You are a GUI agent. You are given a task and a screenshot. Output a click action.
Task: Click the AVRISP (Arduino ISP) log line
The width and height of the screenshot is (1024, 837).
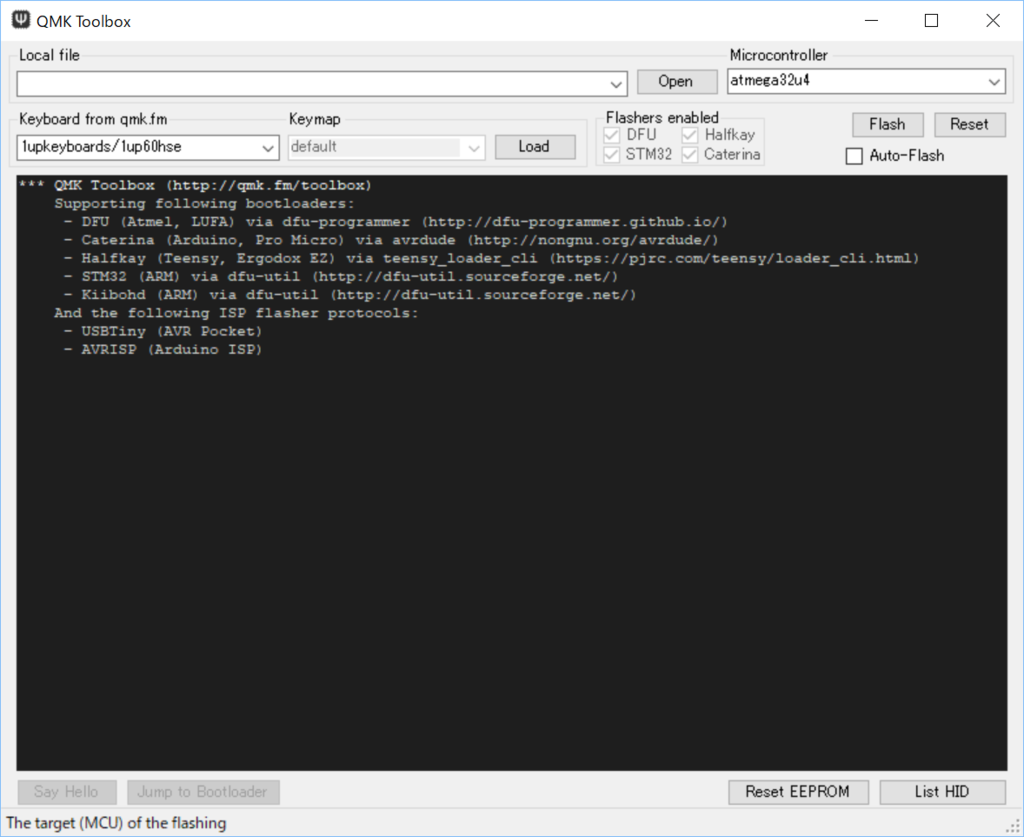click(163, 350)
